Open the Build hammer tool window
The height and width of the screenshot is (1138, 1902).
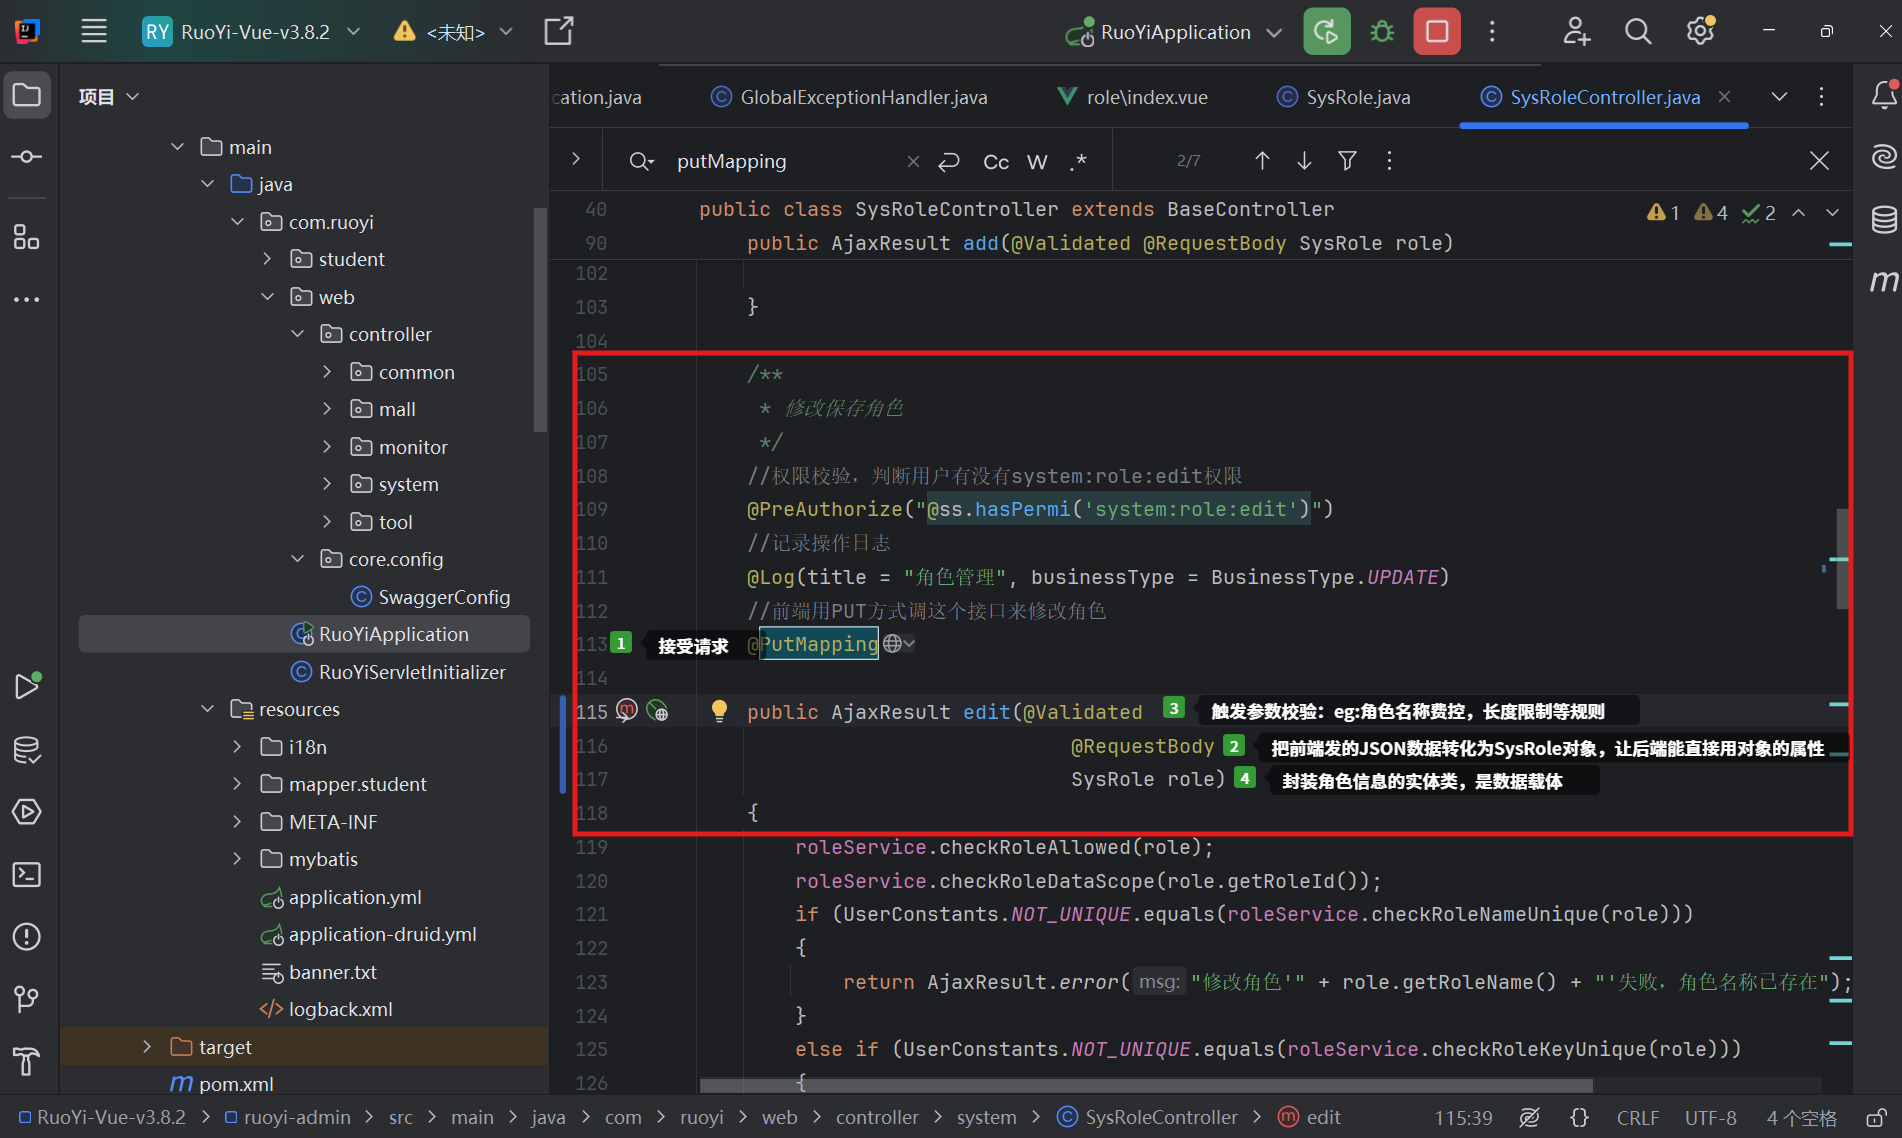27,1061
